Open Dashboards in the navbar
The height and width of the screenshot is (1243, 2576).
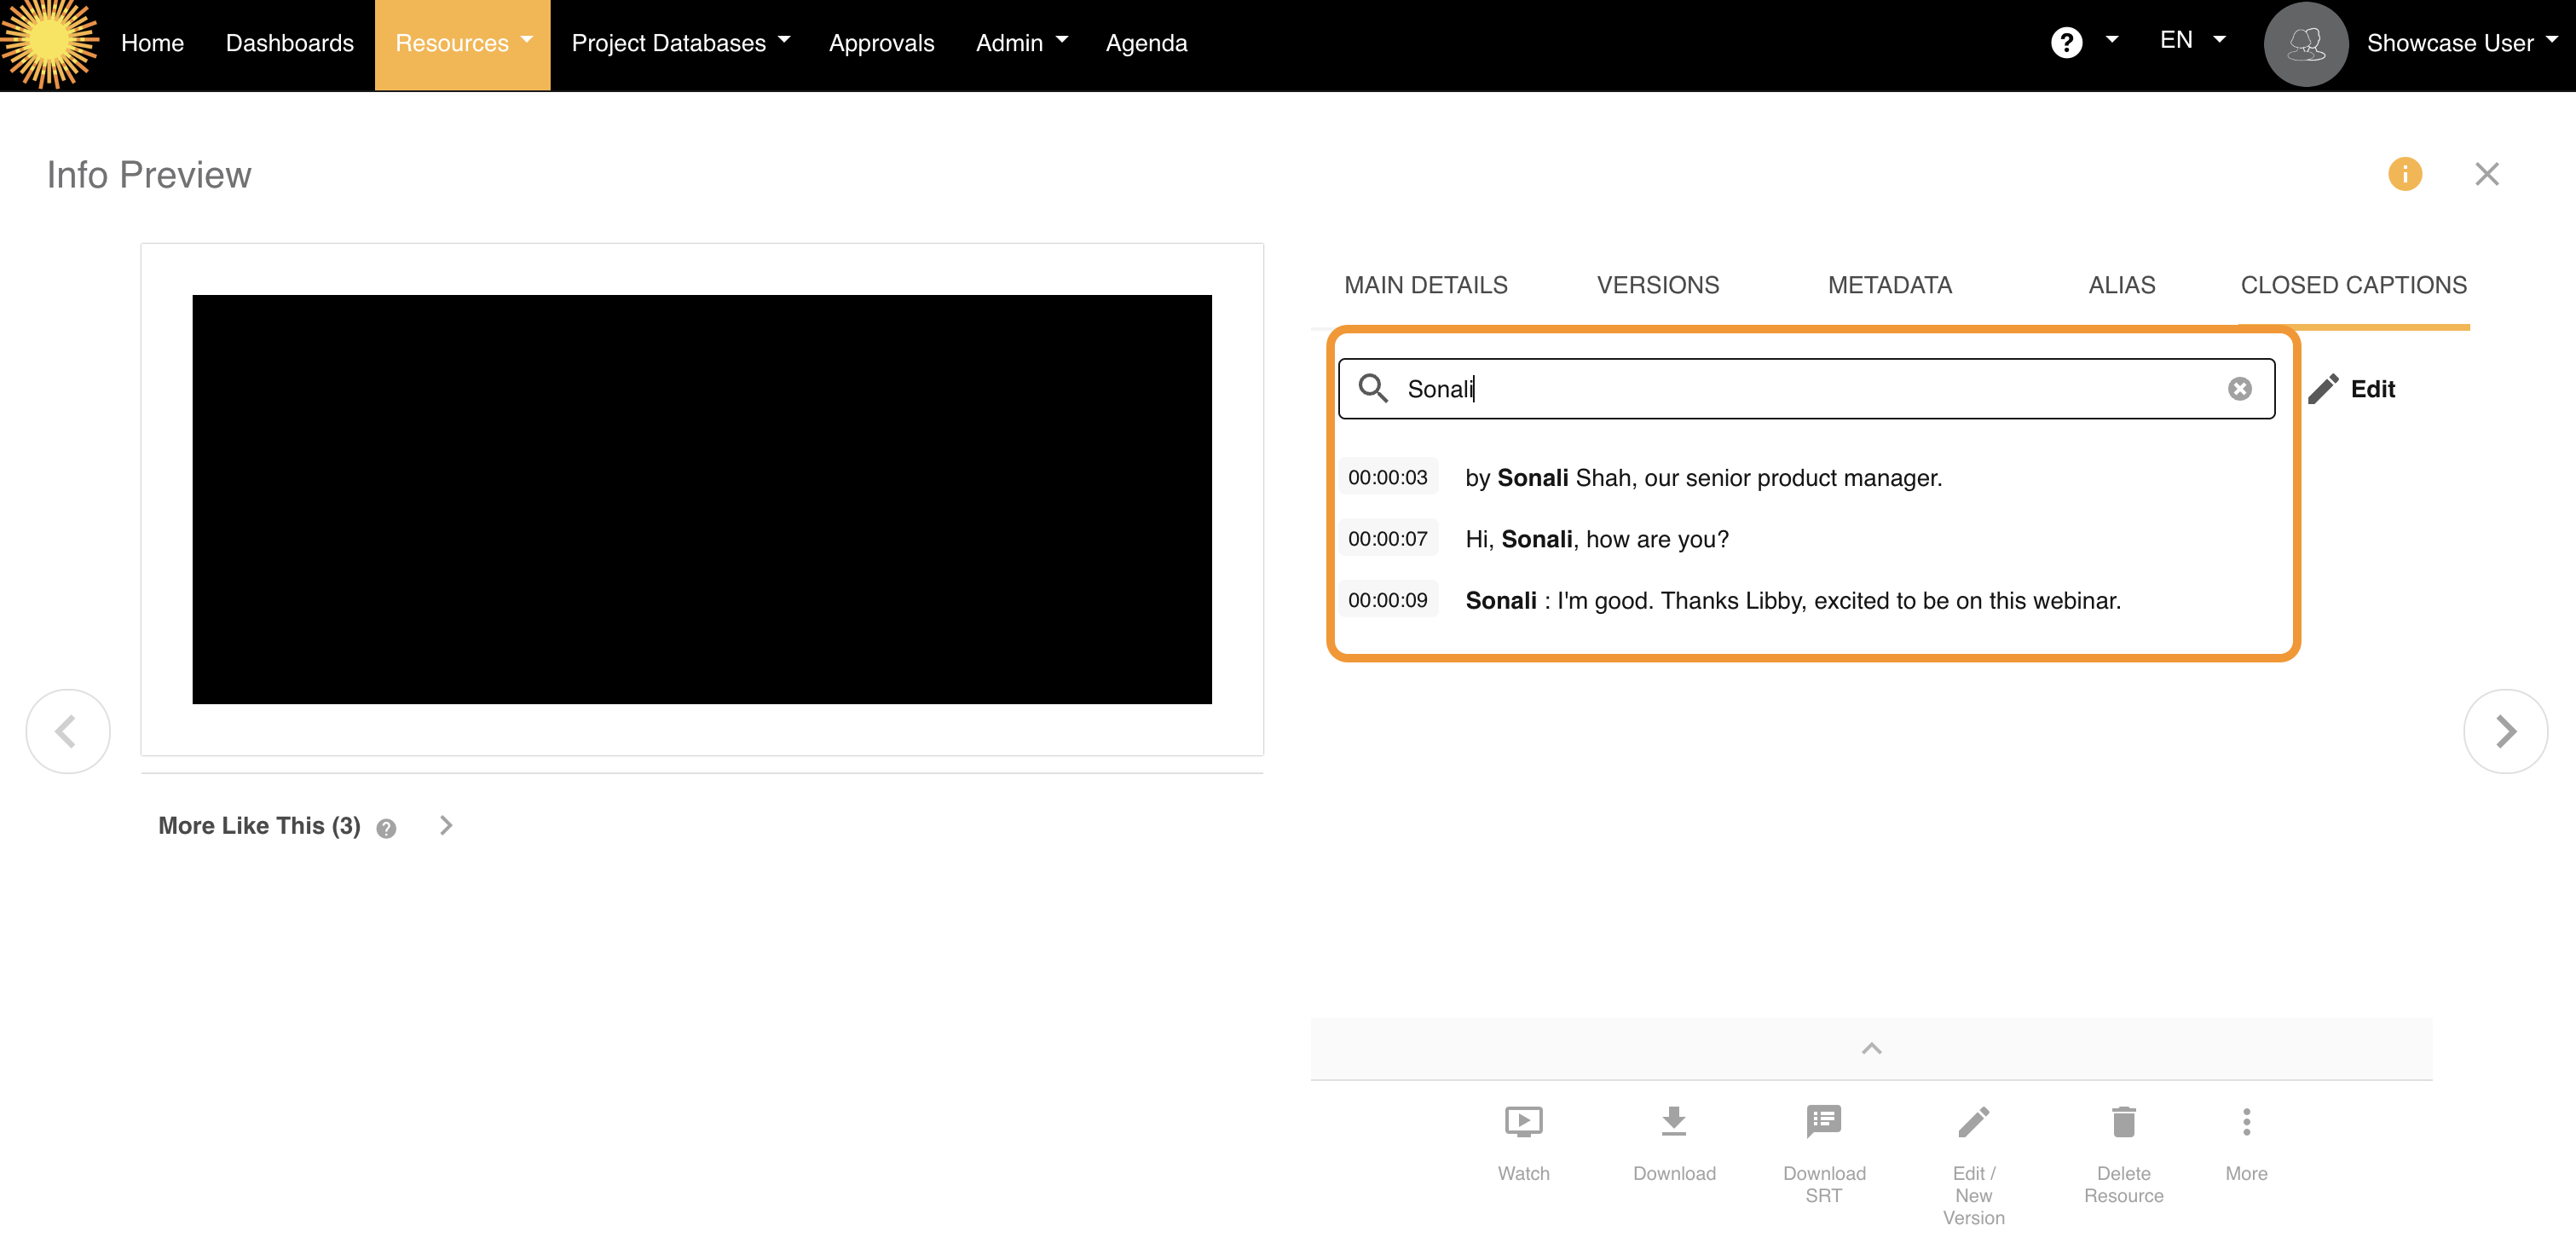(289, 43)
